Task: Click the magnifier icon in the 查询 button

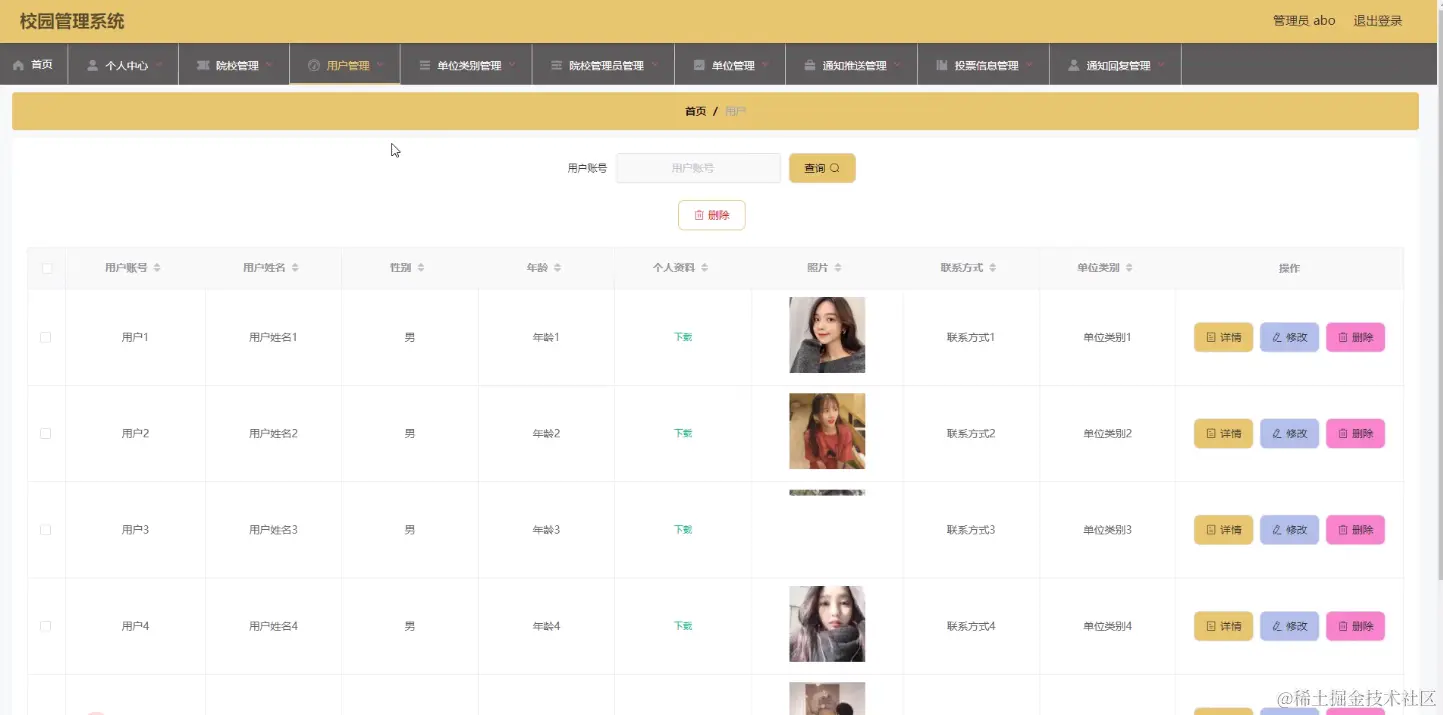Action: coord(835,168)
